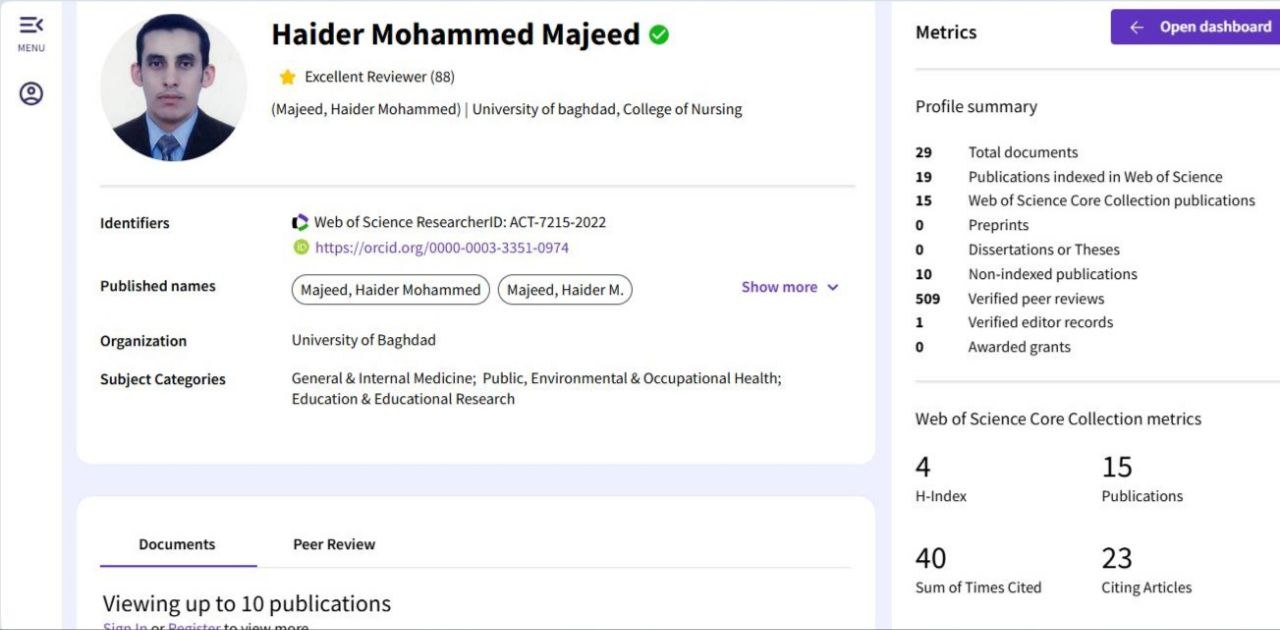Click the H-Index value 4

[923, 467]
